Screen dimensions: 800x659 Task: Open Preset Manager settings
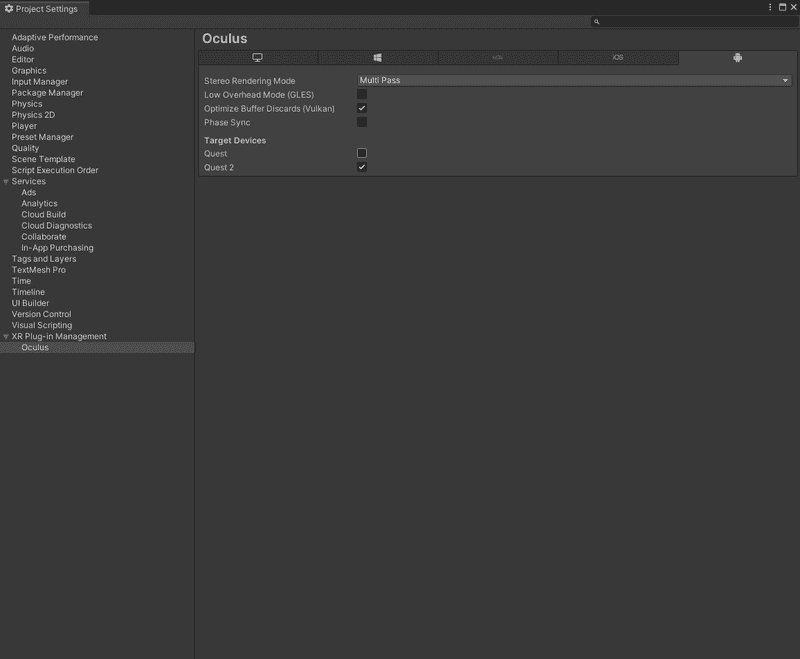click(x=42, y=137)
